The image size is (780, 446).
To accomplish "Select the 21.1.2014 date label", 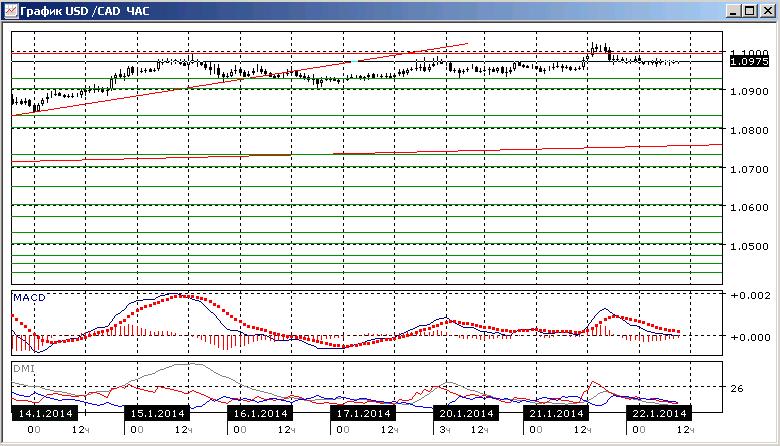I will (556, 413).
